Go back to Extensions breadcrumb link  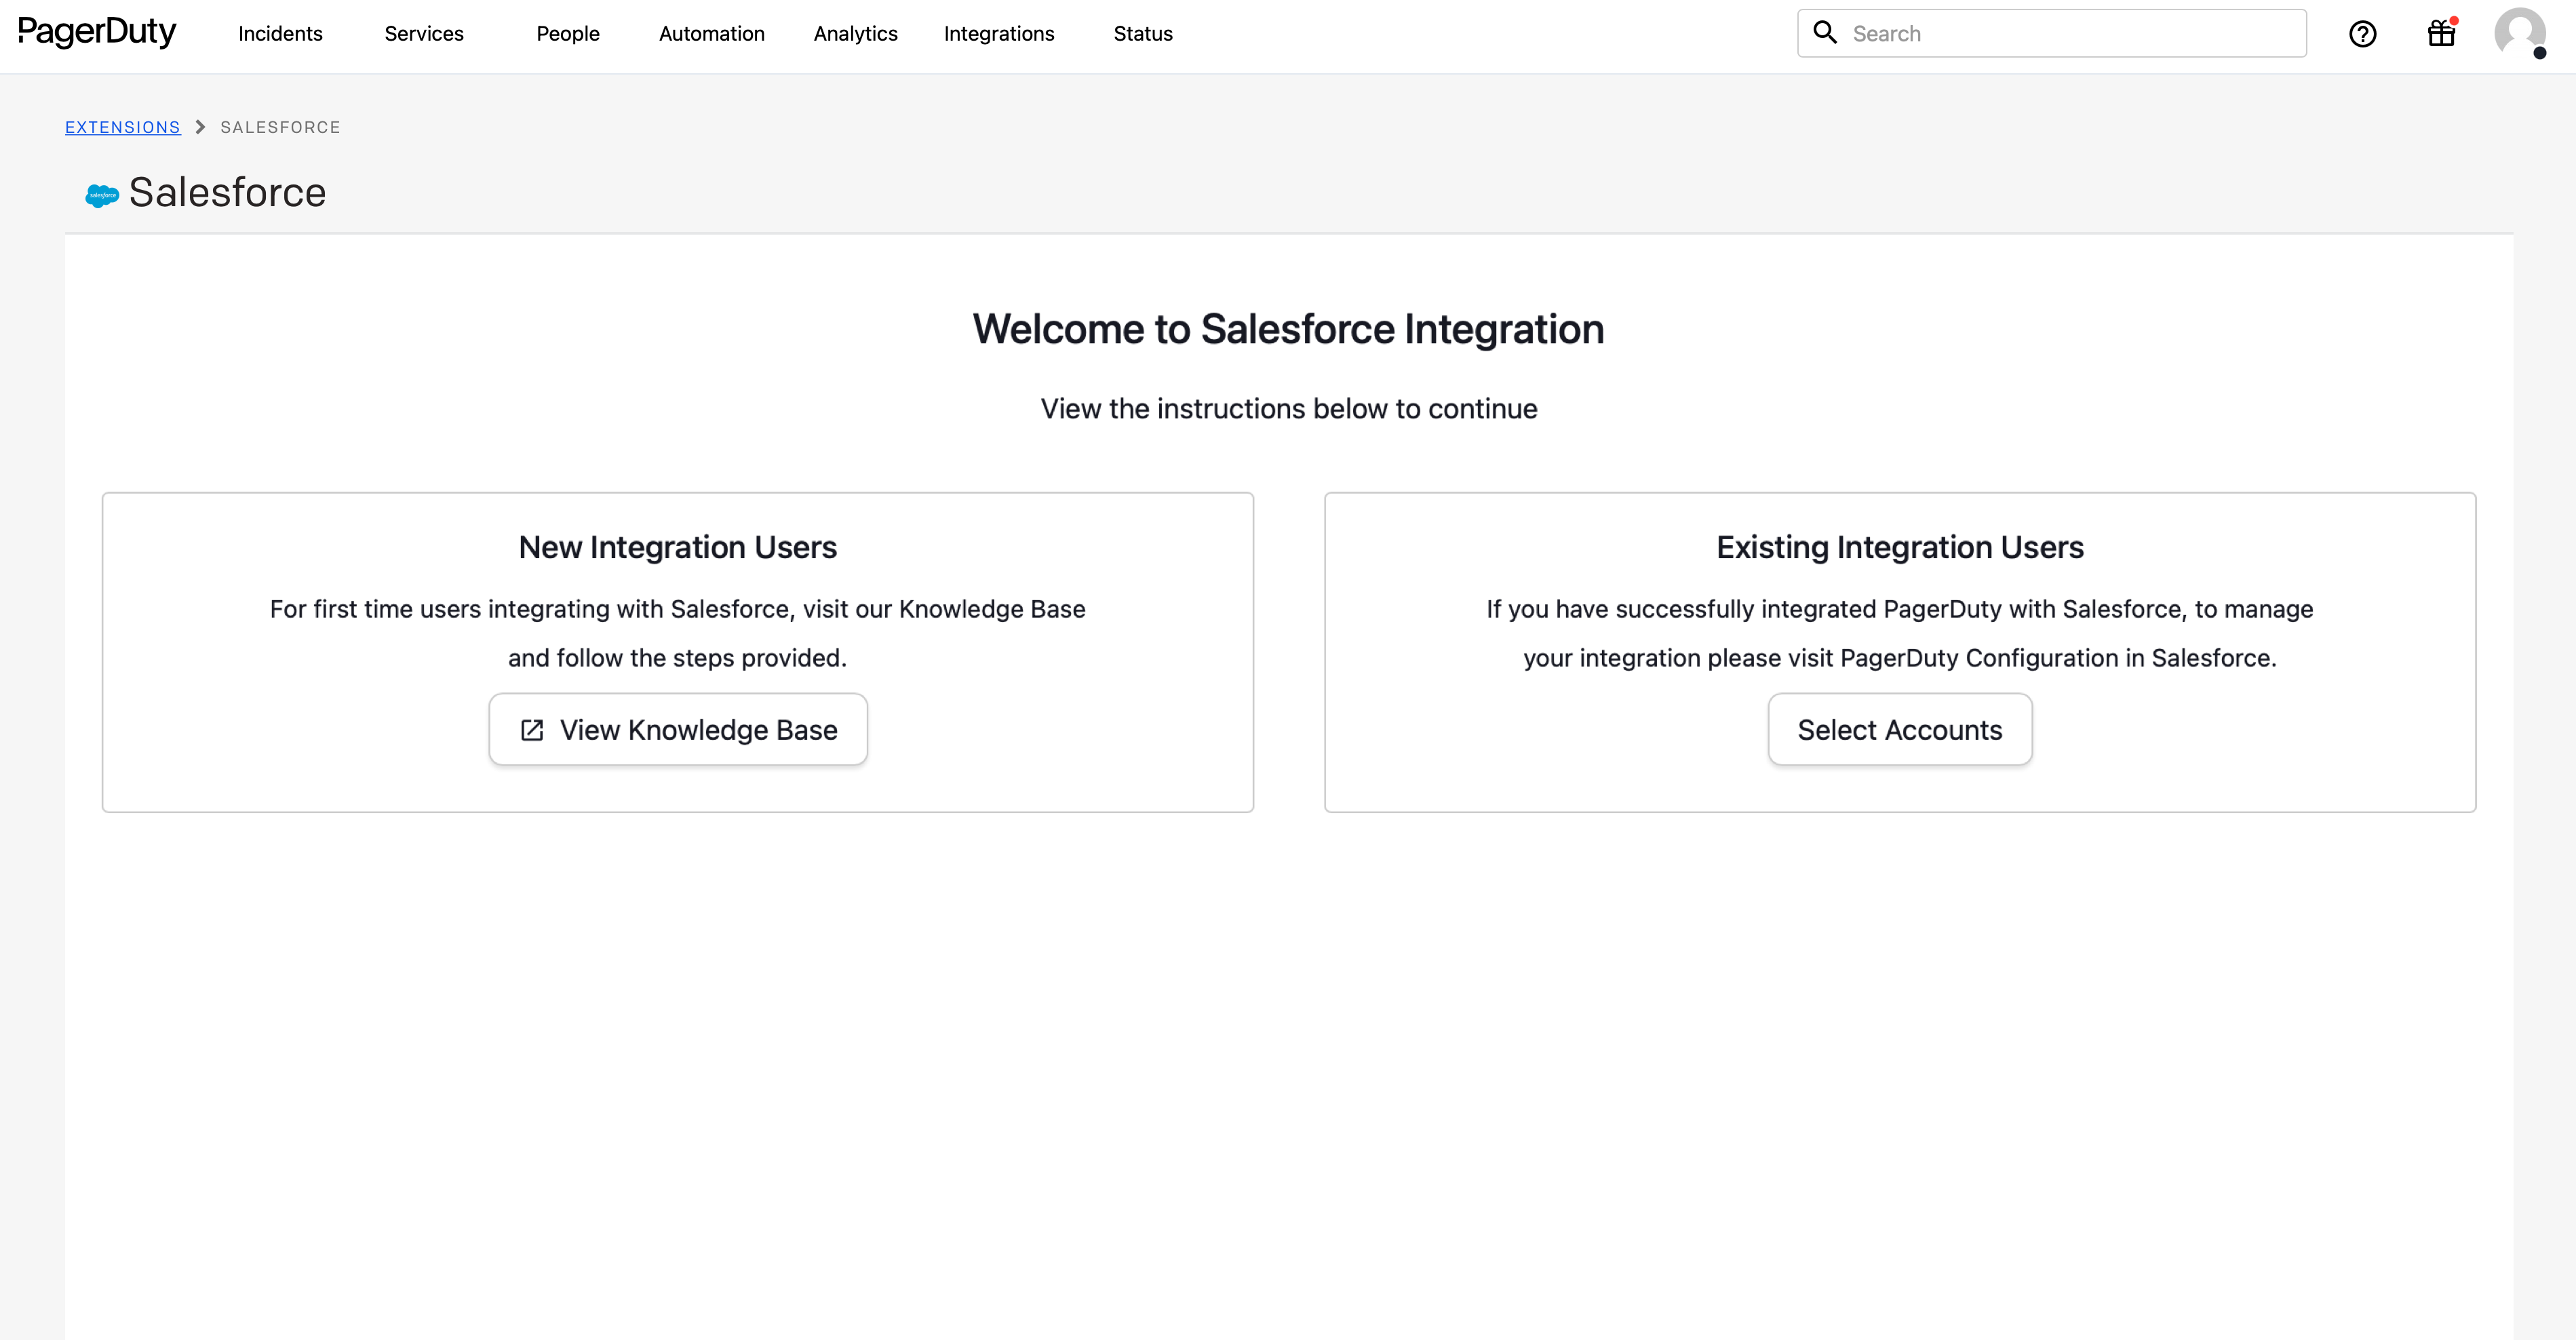pos(123,127)
